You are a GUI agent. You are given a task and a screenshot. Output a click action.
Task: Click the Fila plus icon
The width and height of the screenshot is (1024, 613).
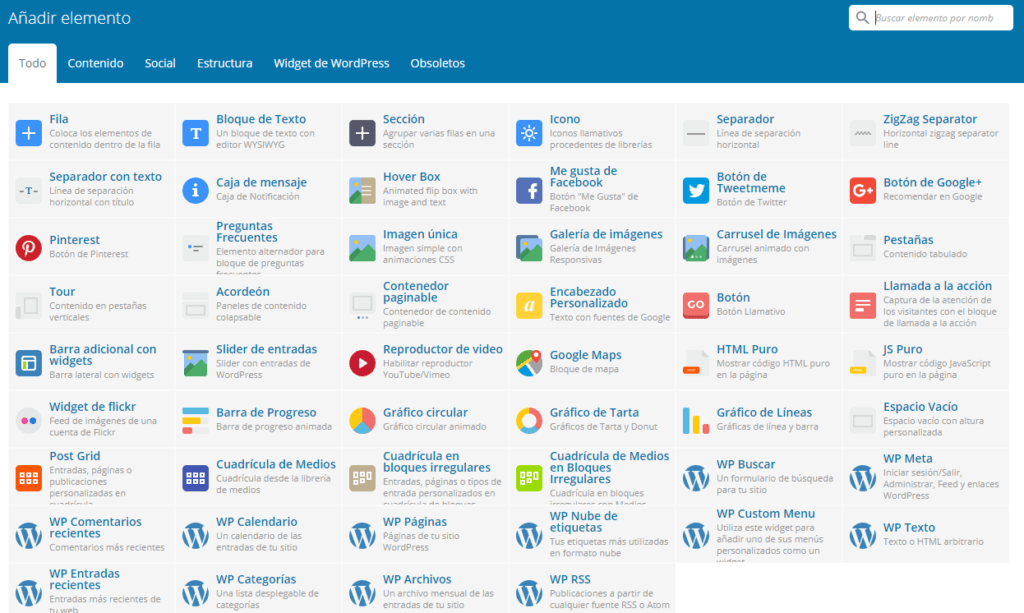coord(29,132)
